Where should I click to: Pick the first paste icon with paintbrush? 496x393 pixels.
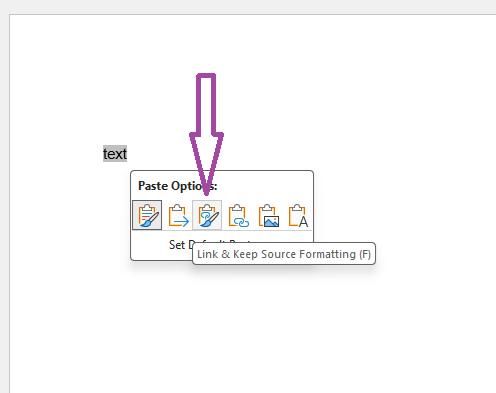pyautogui.click(x=147, y=215)
